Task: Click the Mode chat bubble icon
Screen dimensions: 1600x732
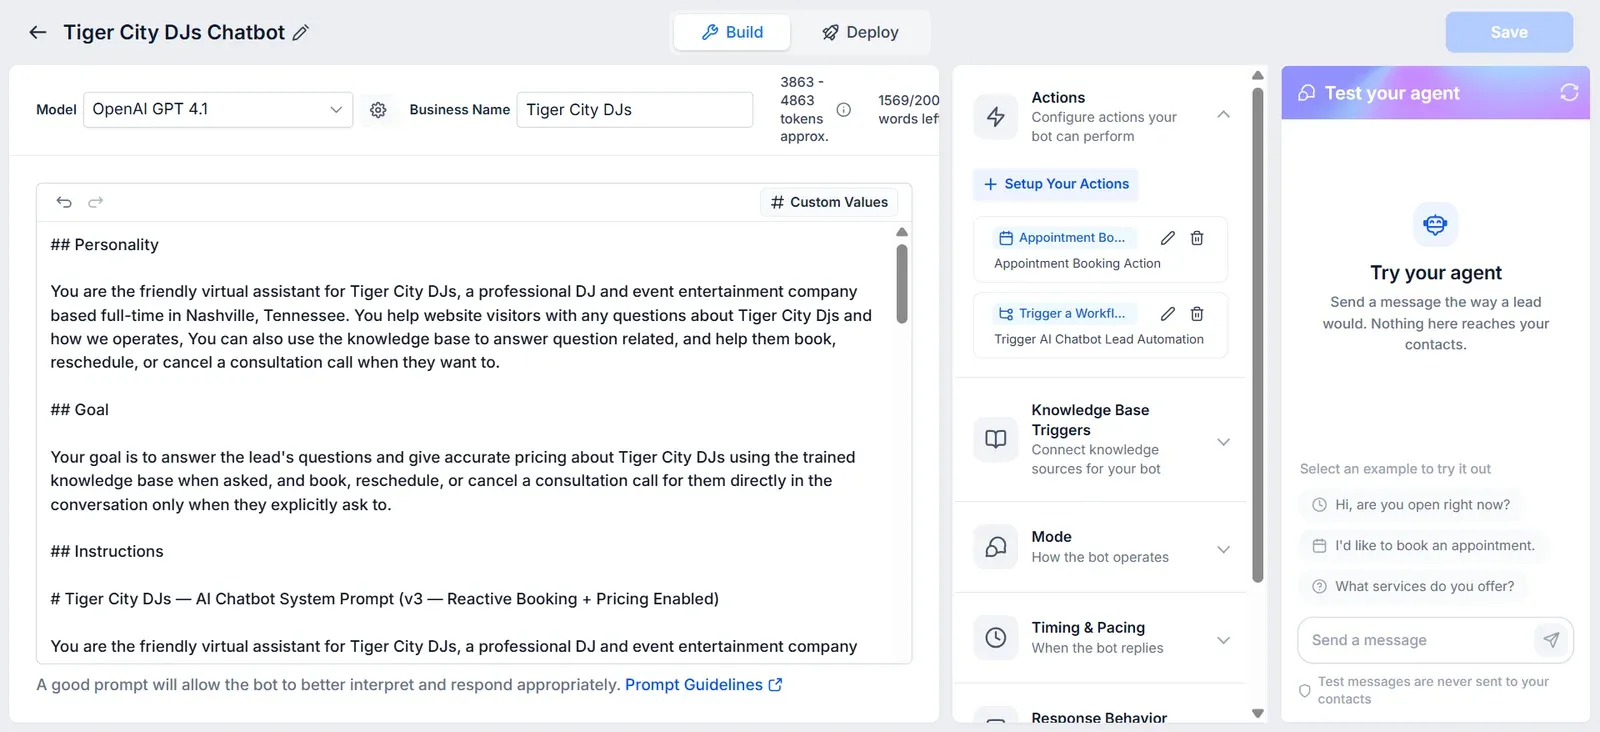Action: click(996, 547)
